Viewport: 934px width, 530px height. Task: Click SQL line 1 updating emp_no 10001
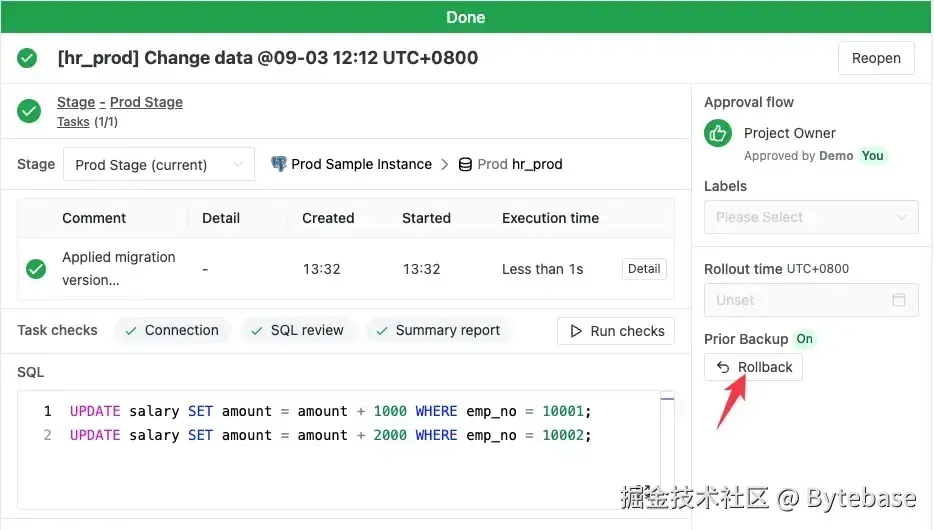point(330,411)
